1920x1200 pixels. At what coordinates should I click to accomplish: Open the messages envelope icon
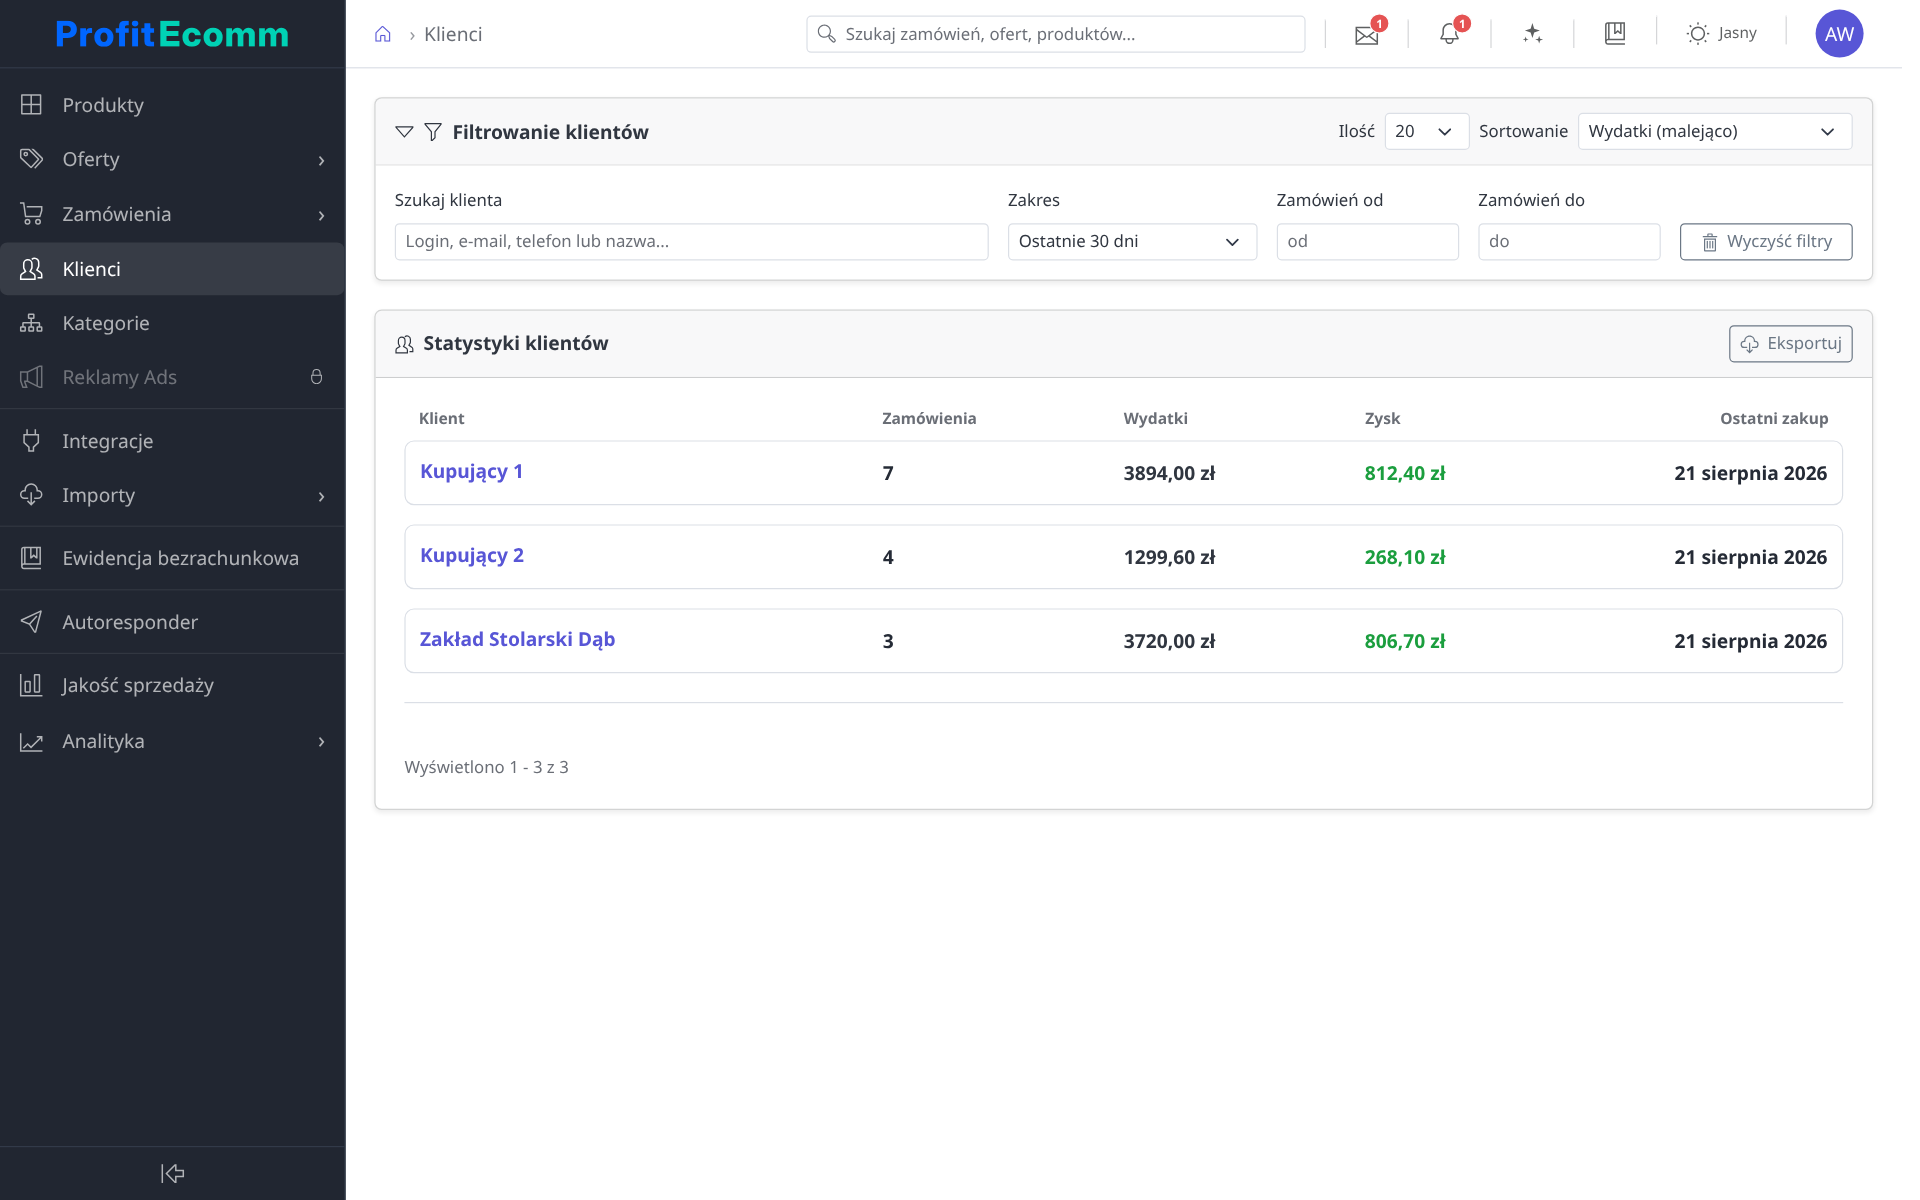point(1366,35)
